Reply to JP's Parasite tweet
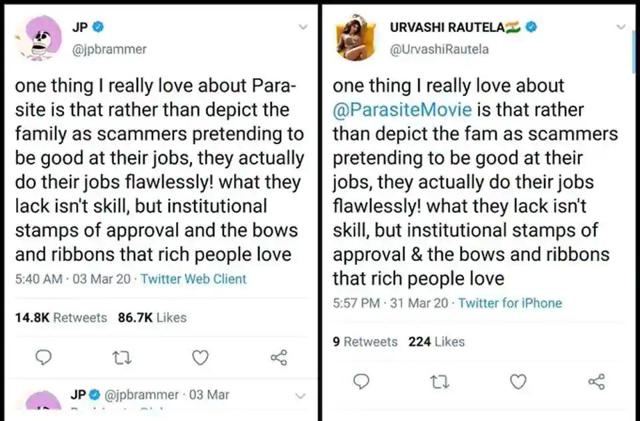 tap(44, 358)
